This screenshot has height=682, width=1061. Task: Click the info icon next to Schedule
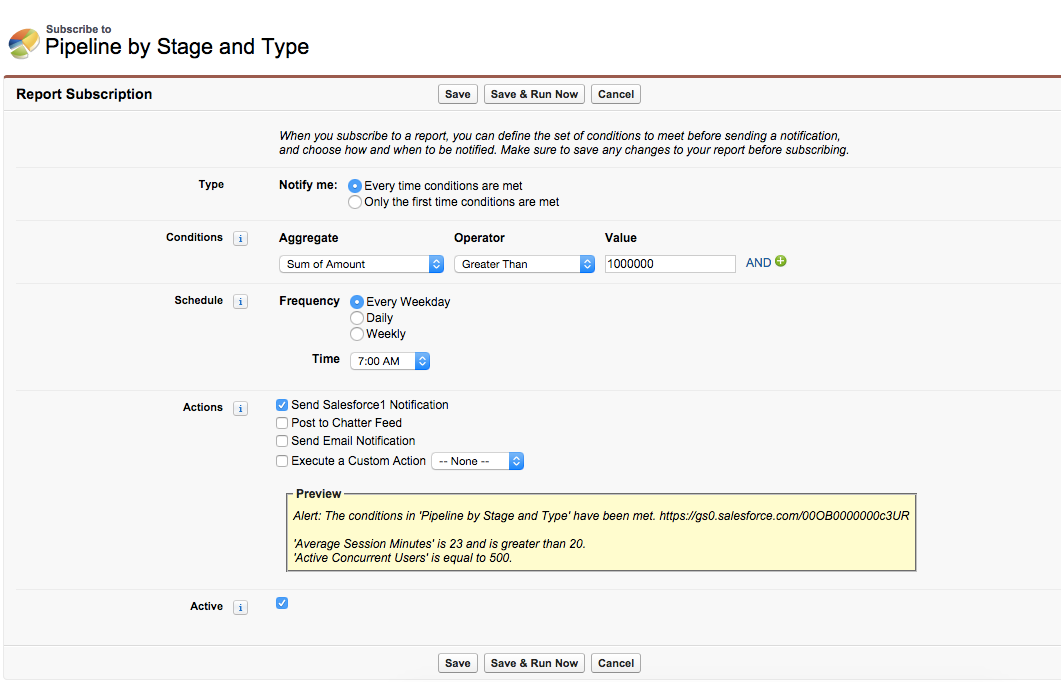240,302
